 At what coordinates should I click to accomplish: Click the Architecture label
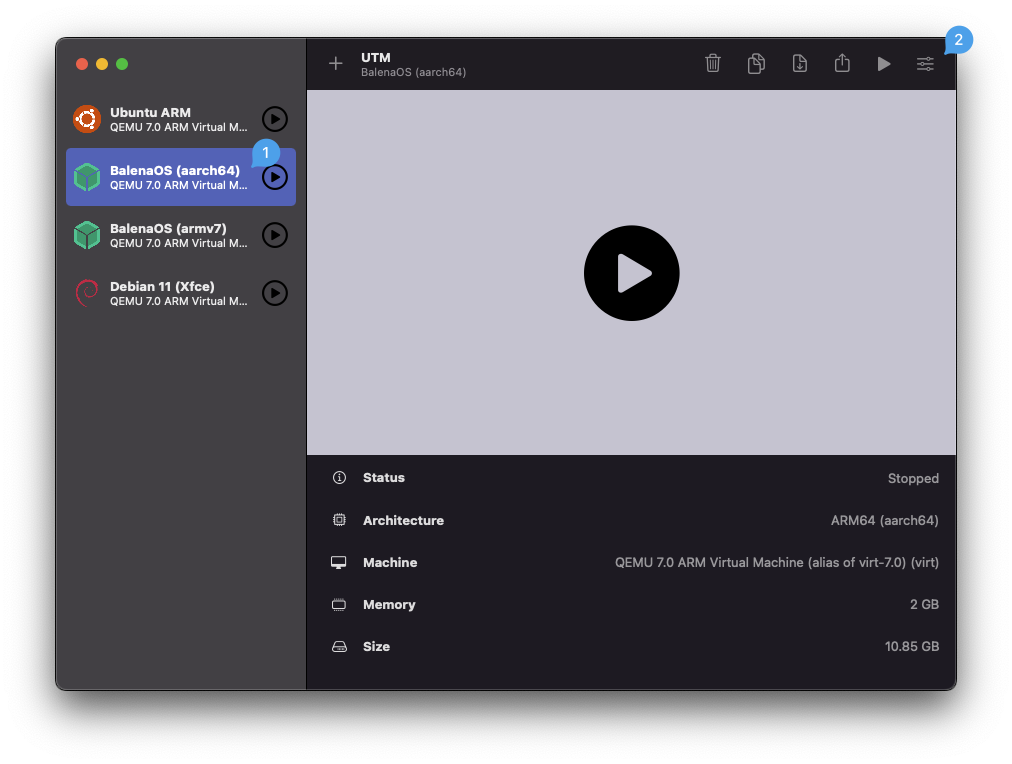(403, 520)
